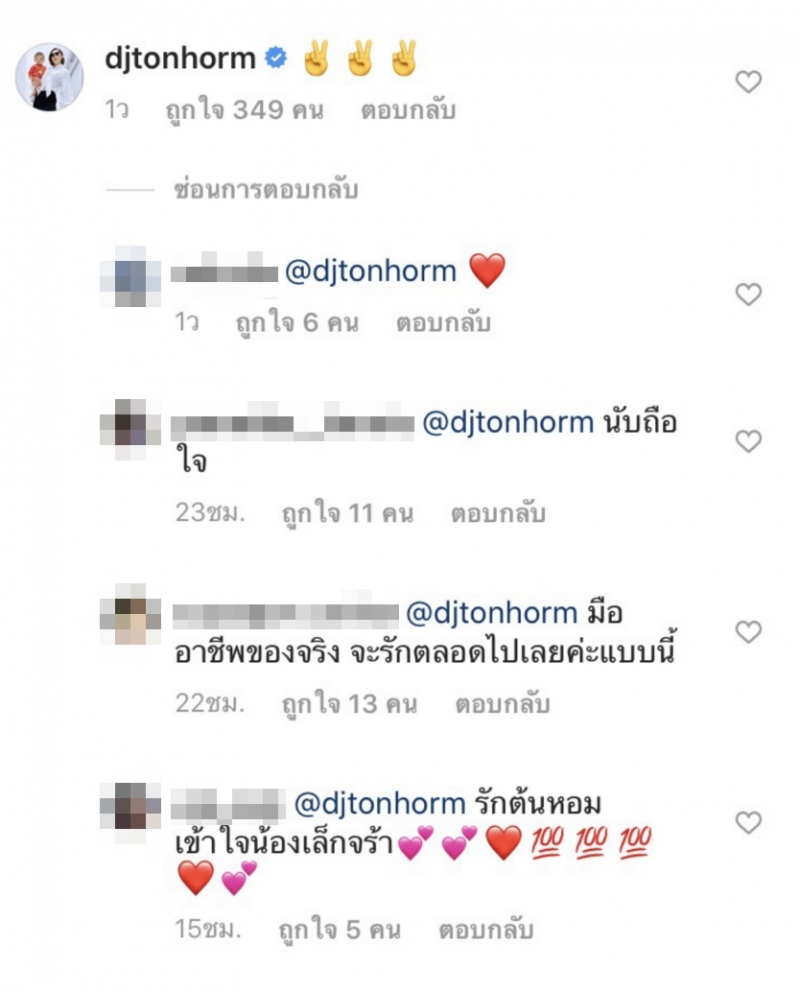Tap the heart beside the นับถือใจ reply
Image resolution: width=800 pixels, height=992 pixels.
(x=748, y=441)
